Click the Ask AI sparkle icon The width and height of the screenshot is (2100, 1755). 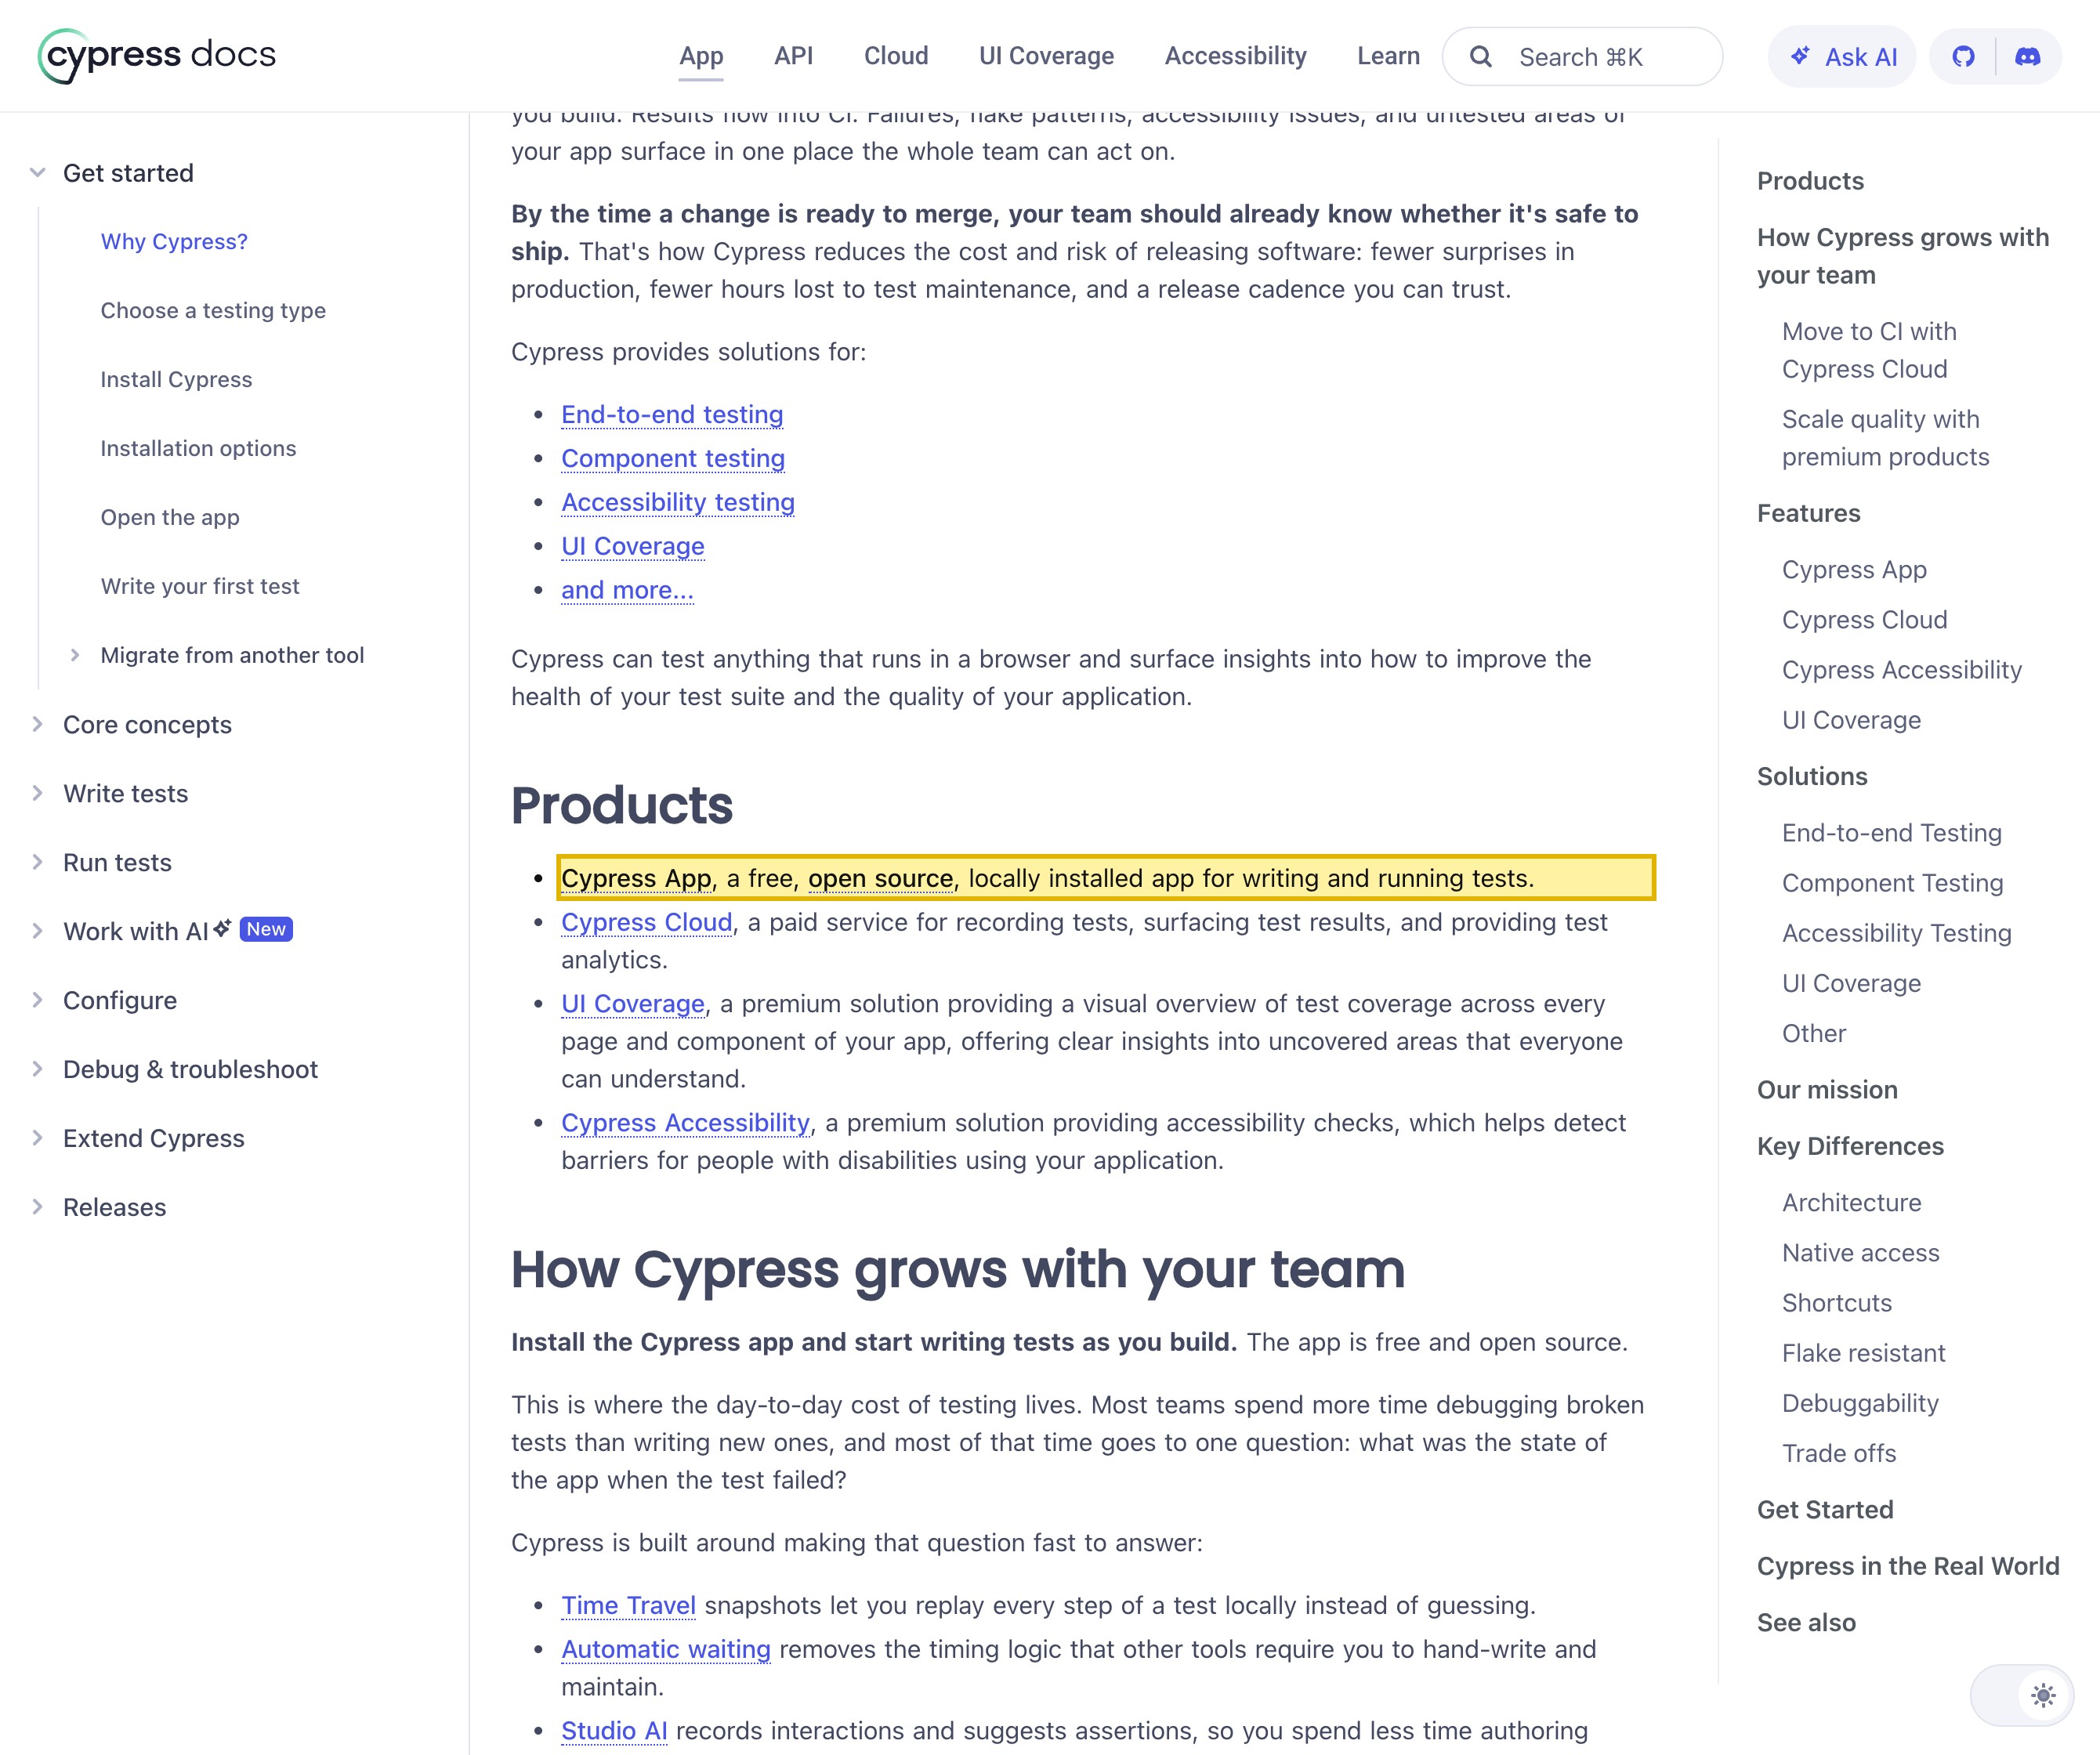click(x=1799, y=56)
